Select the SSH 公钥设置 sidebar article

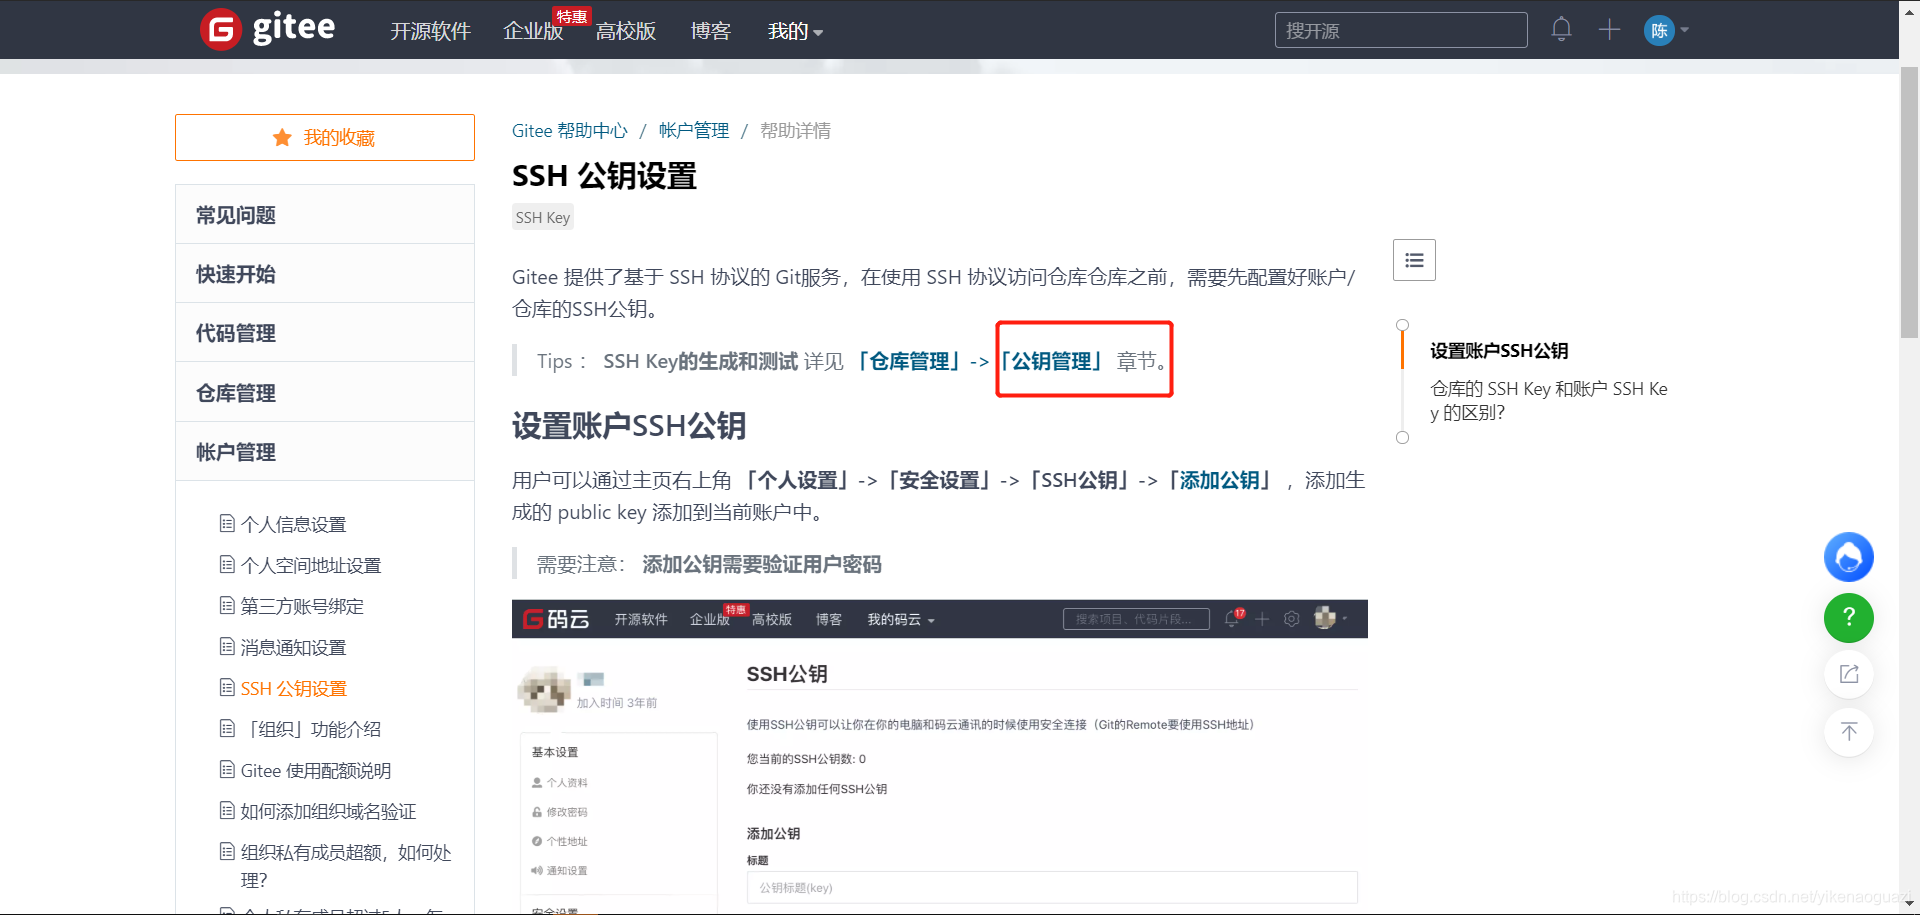294,688
